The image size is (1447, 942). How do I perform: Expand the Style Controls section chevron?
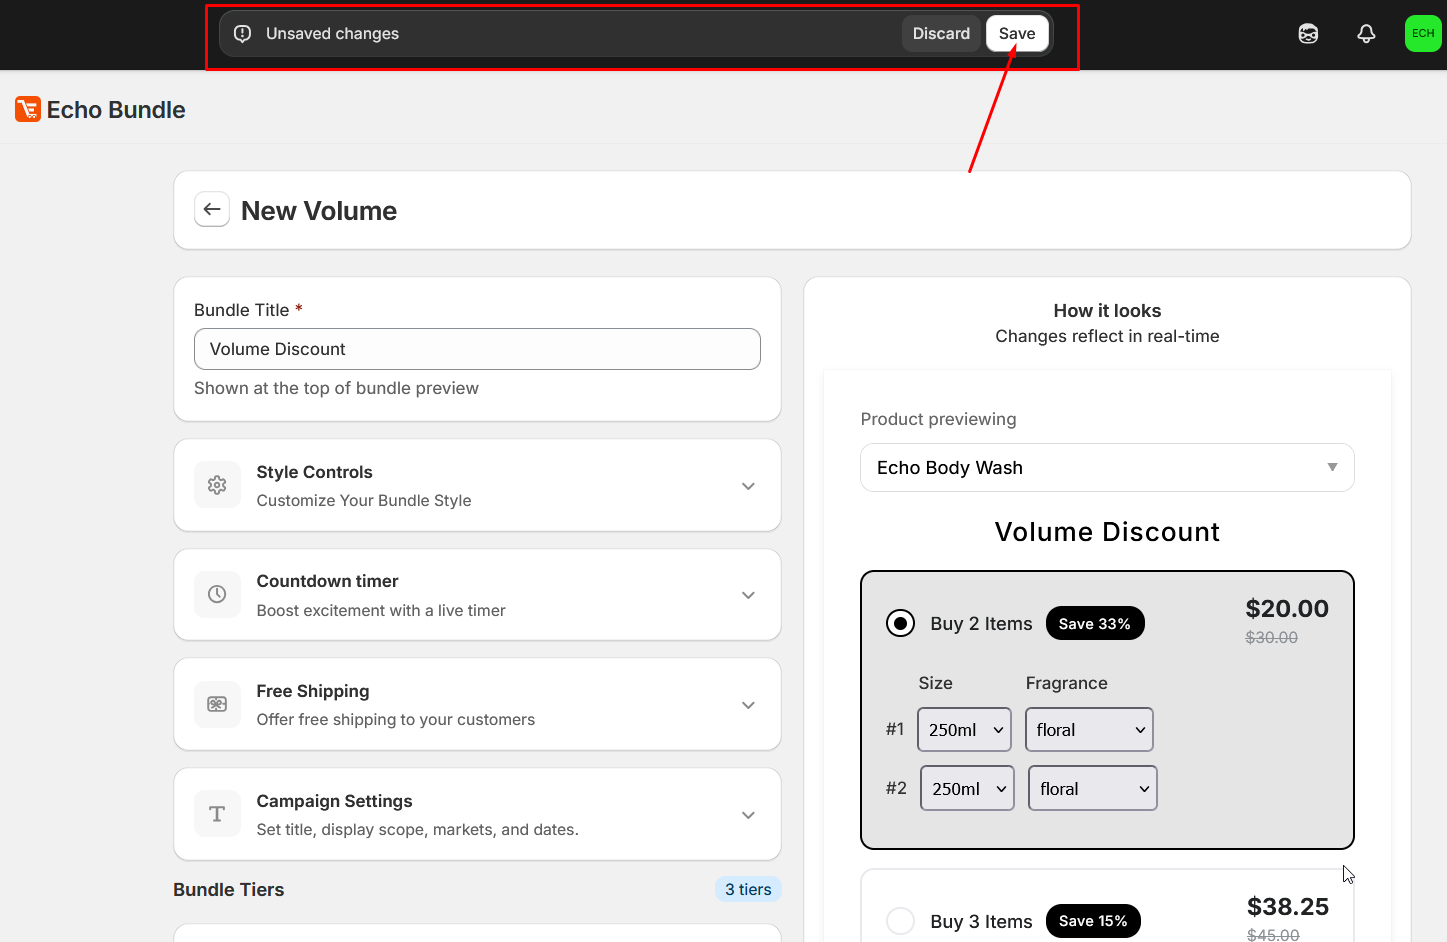(748, 486)
